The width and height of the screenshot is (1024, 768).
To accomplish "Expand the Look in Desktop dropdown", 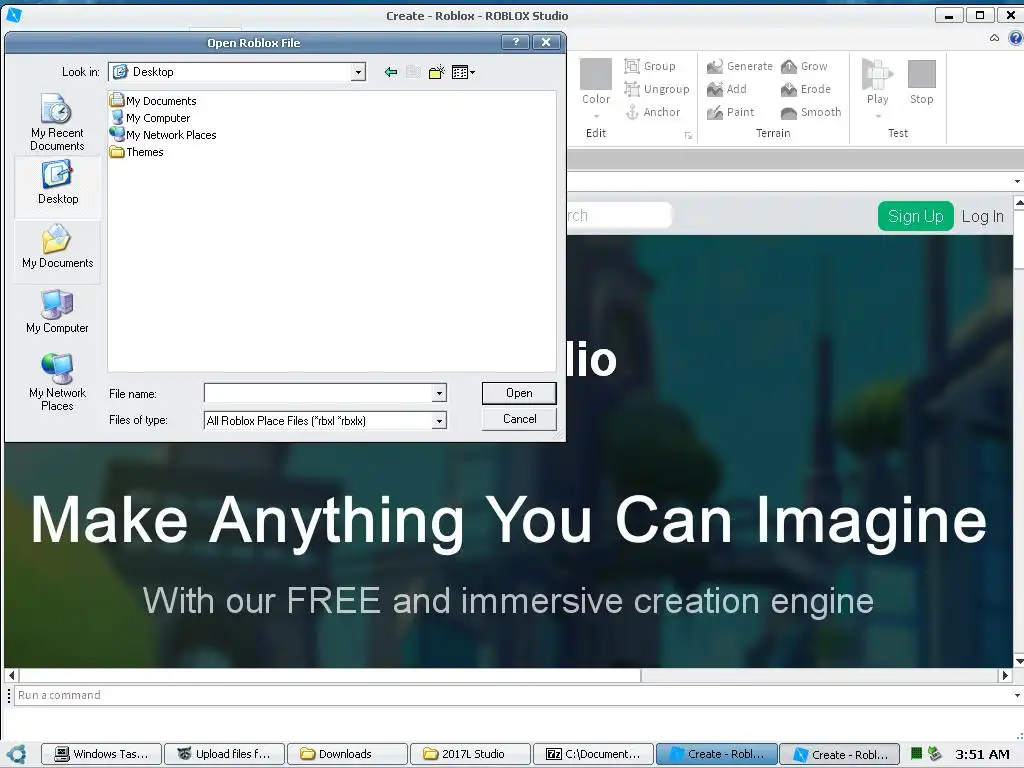I will pos(358,72).
